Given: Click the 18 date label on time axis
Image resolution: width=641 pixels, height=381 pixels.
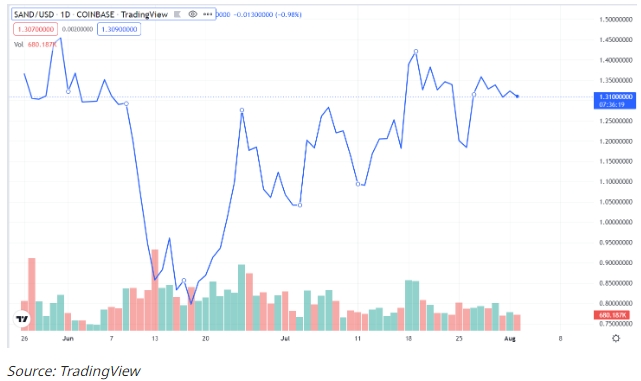Looking at the screenshot, I should (408, 338).
